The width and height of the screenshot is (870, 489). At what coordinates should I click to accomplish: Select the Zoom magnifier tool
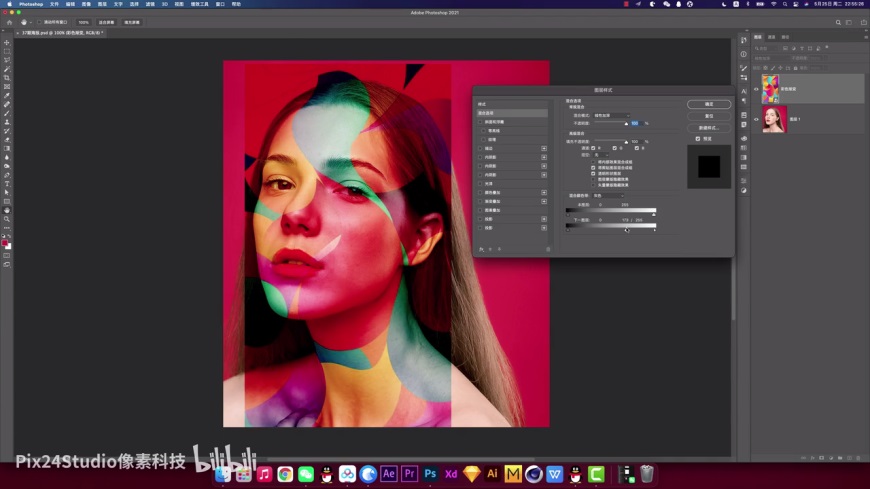(x=7, y=219)
